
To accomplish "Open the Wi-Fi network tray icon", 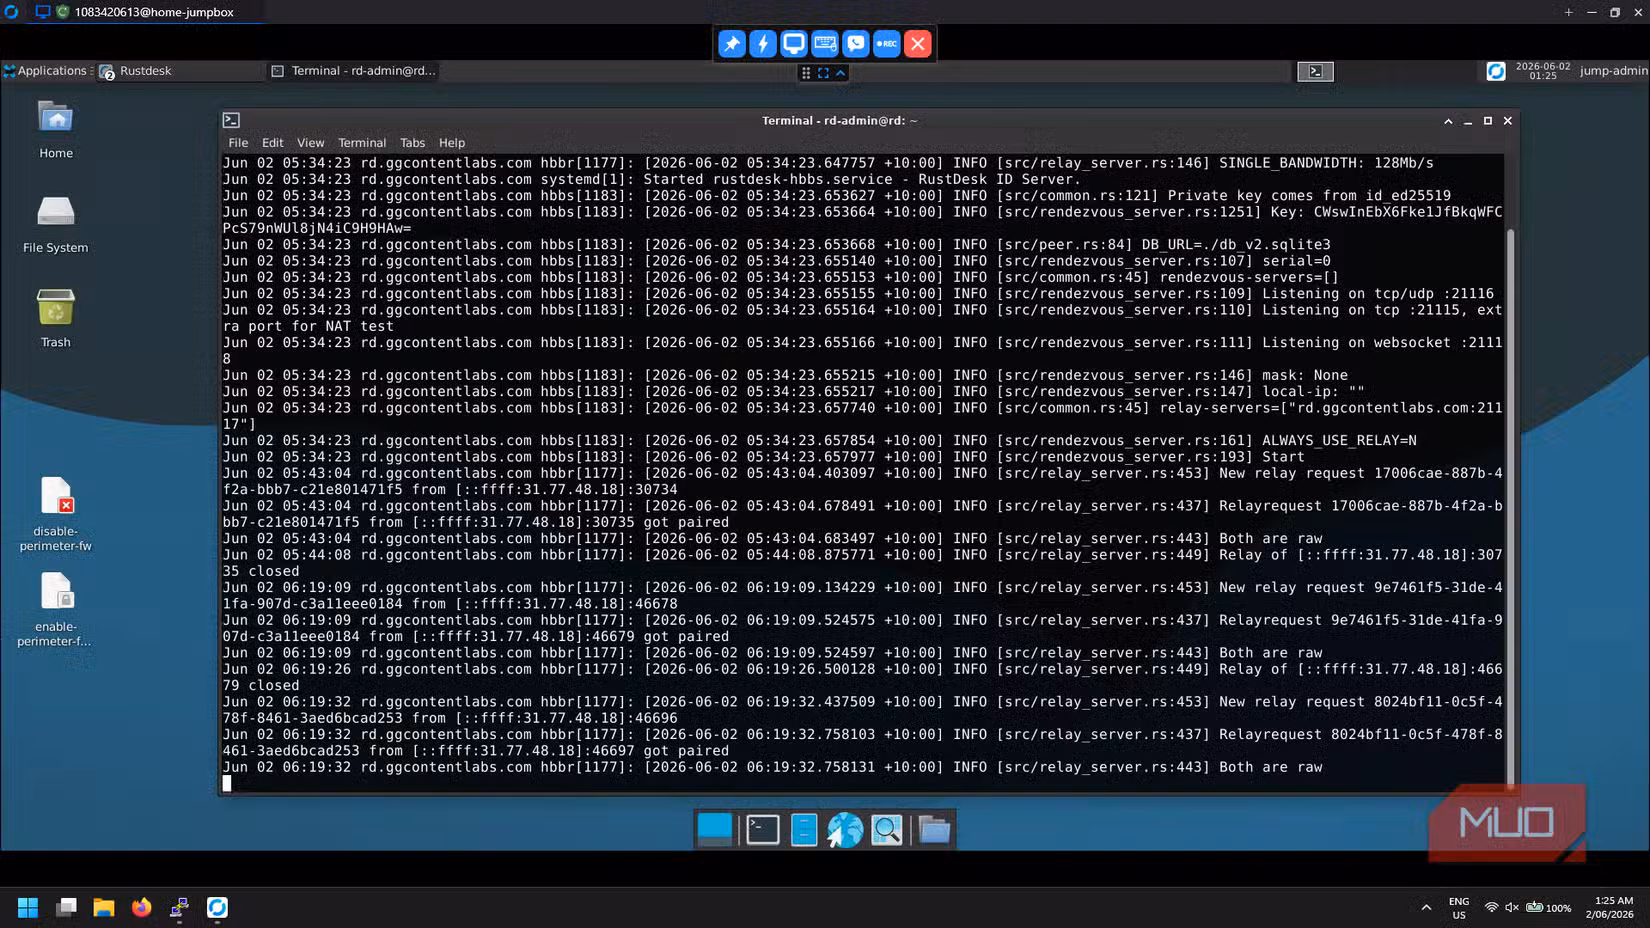I will click(x=1491, y=908).
